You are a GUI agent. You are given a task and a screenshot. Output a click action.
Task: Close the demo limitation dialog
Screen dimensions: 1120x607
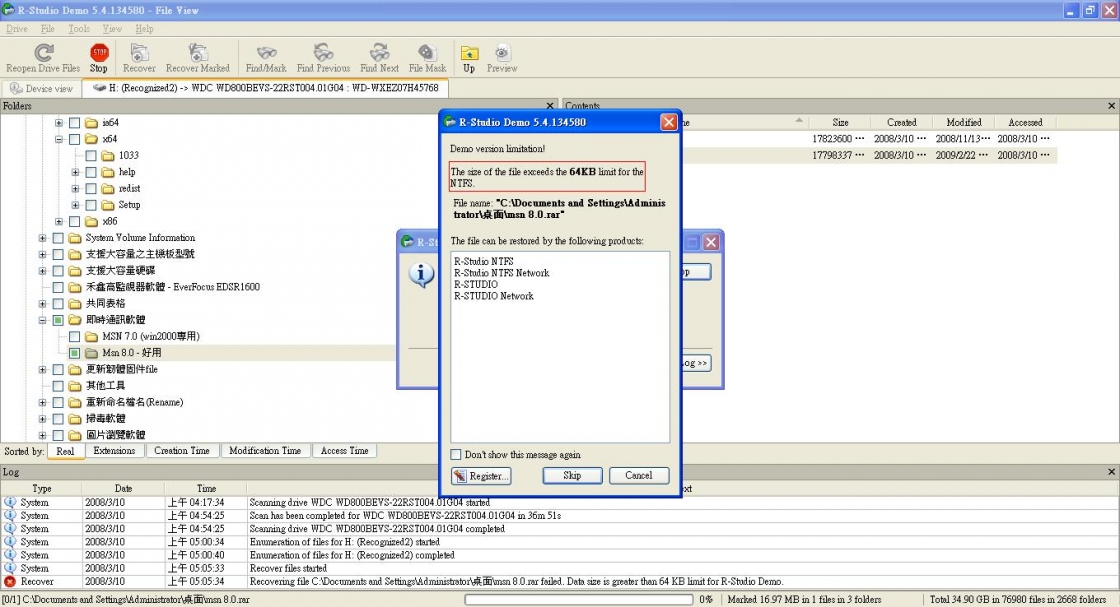pos(669,122)
